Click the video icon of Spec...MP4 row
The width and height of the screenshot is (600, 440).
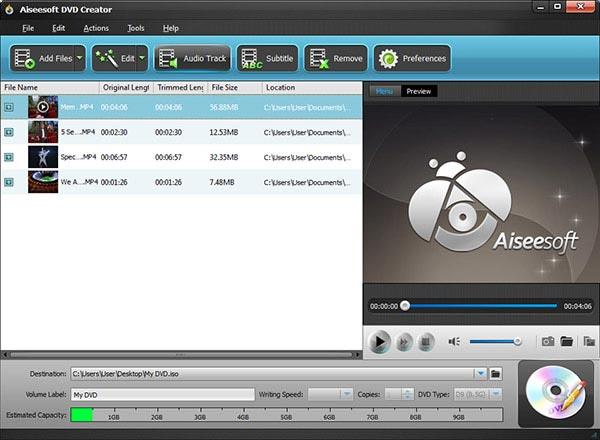click(9, 157)
